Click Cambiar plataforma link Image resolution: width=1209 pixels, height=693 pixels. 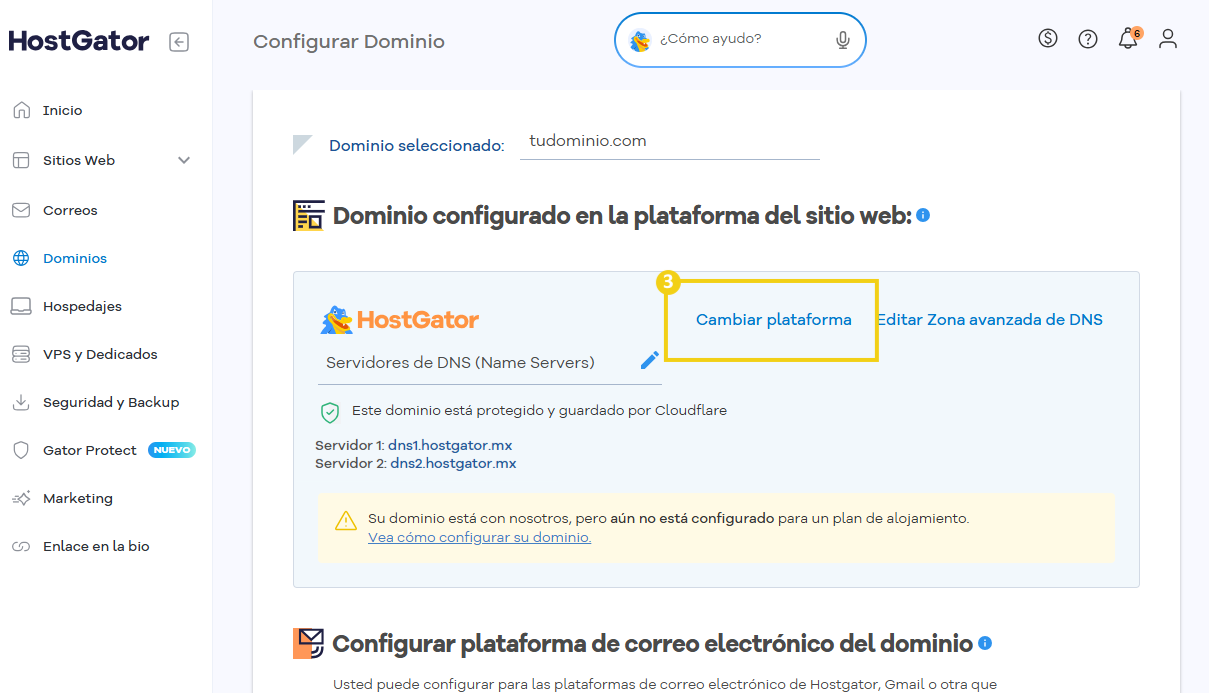tap(774, 320)
